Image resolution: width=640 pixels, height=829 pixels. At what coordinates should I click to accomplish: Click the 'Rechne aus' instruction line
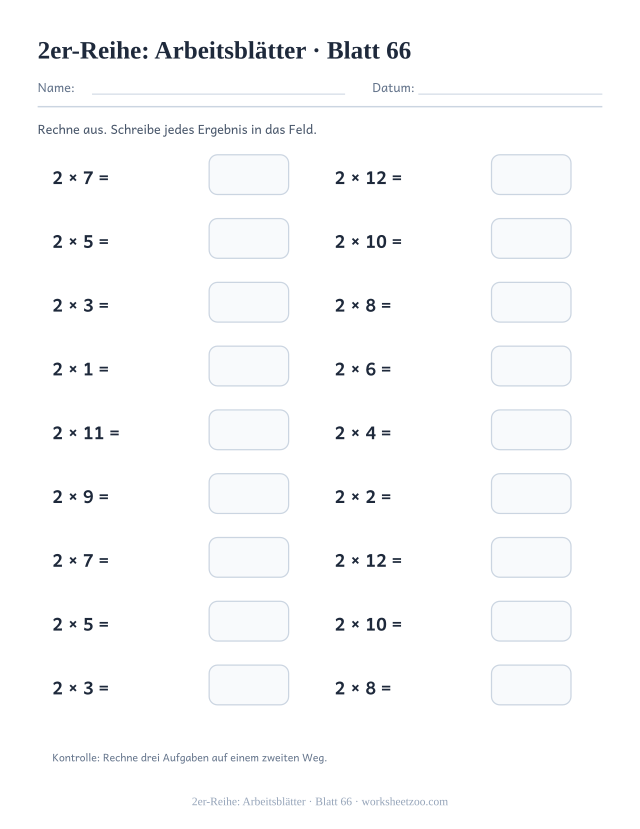pyautogui.click(x=177, y=130)
